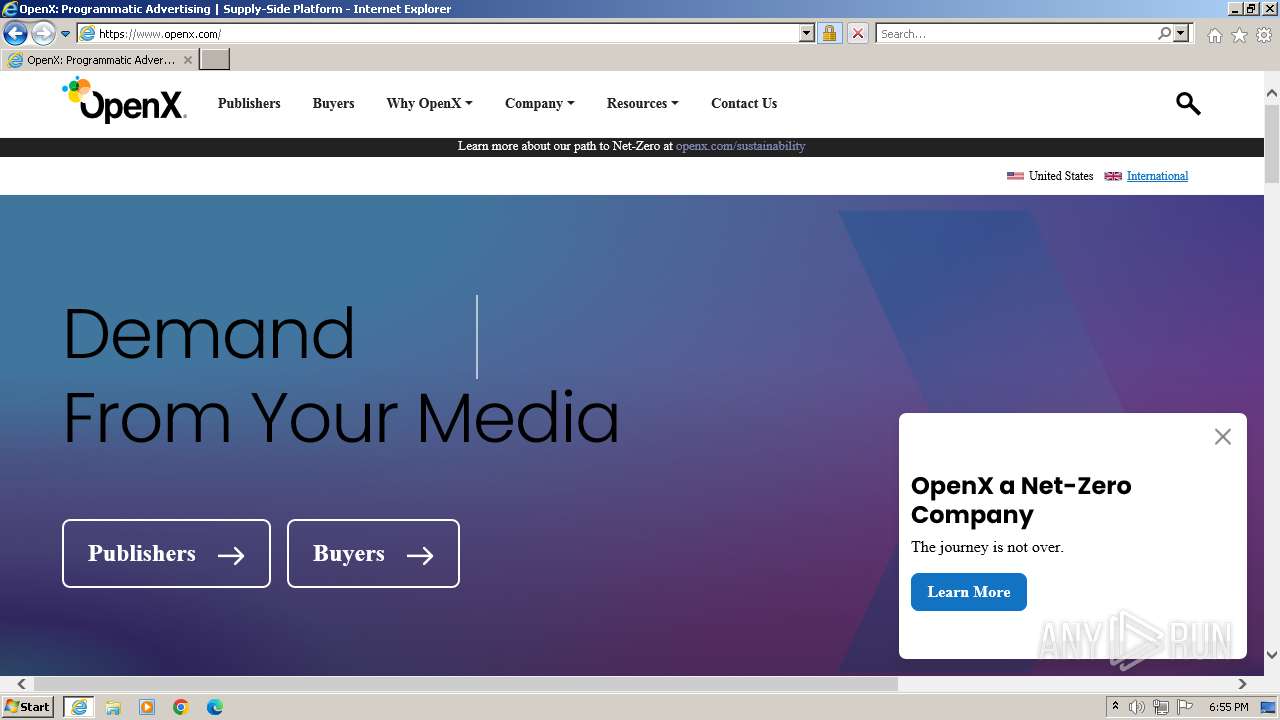This screenshot has width=1280, height=720.
Task: Open Publishers nav item
Action: tap(249, 103)
